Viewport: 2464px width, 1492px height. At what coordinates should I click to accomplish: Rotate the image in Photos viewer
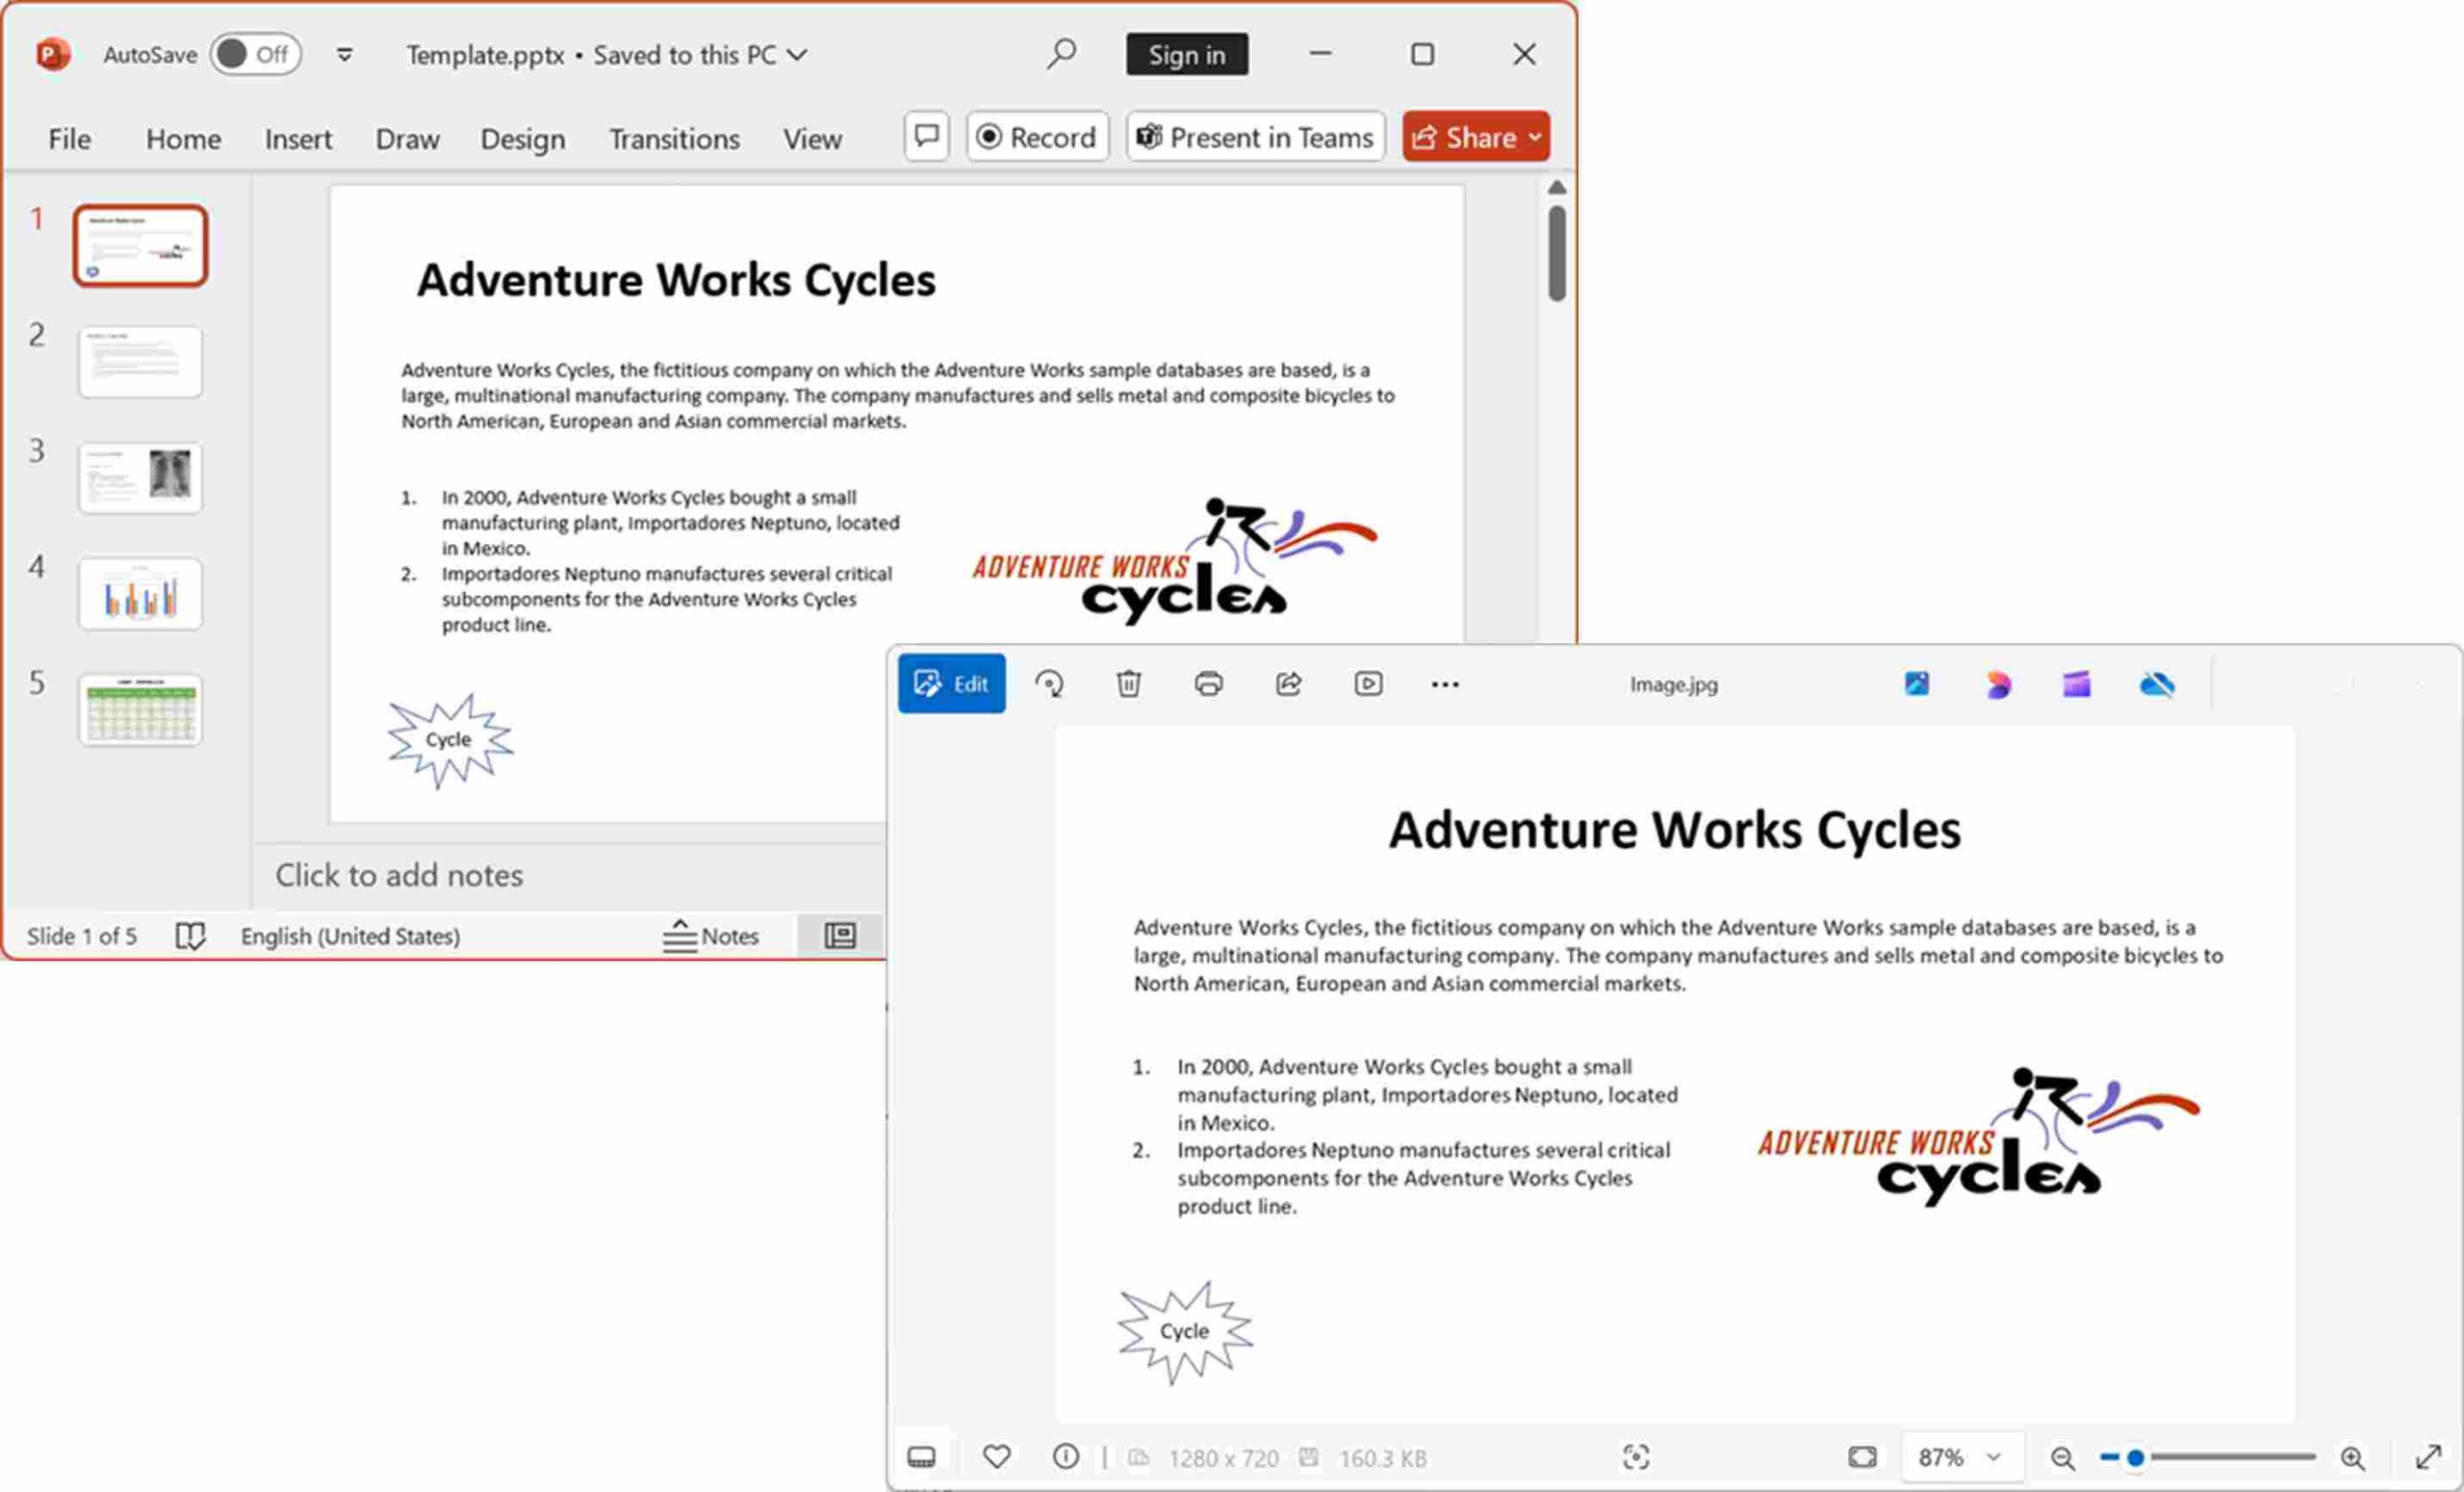[x=1049, y=684]
